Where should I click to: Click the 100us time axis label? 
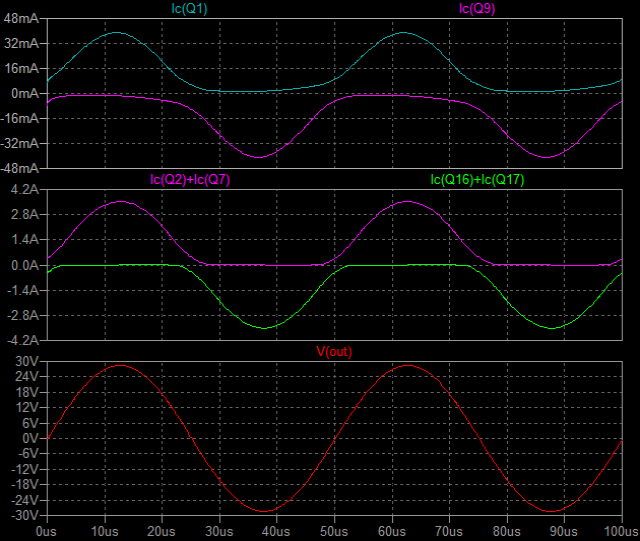621,530
